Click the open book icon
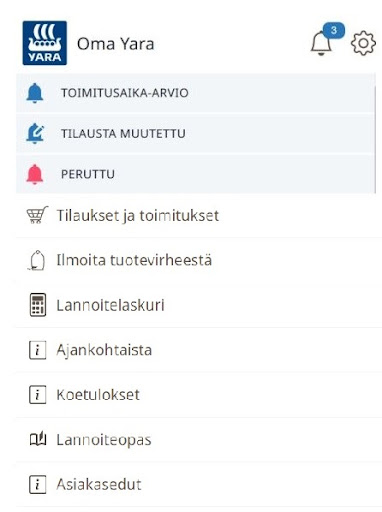The width and height of the screenshot is (382, 512). point(38,439)
